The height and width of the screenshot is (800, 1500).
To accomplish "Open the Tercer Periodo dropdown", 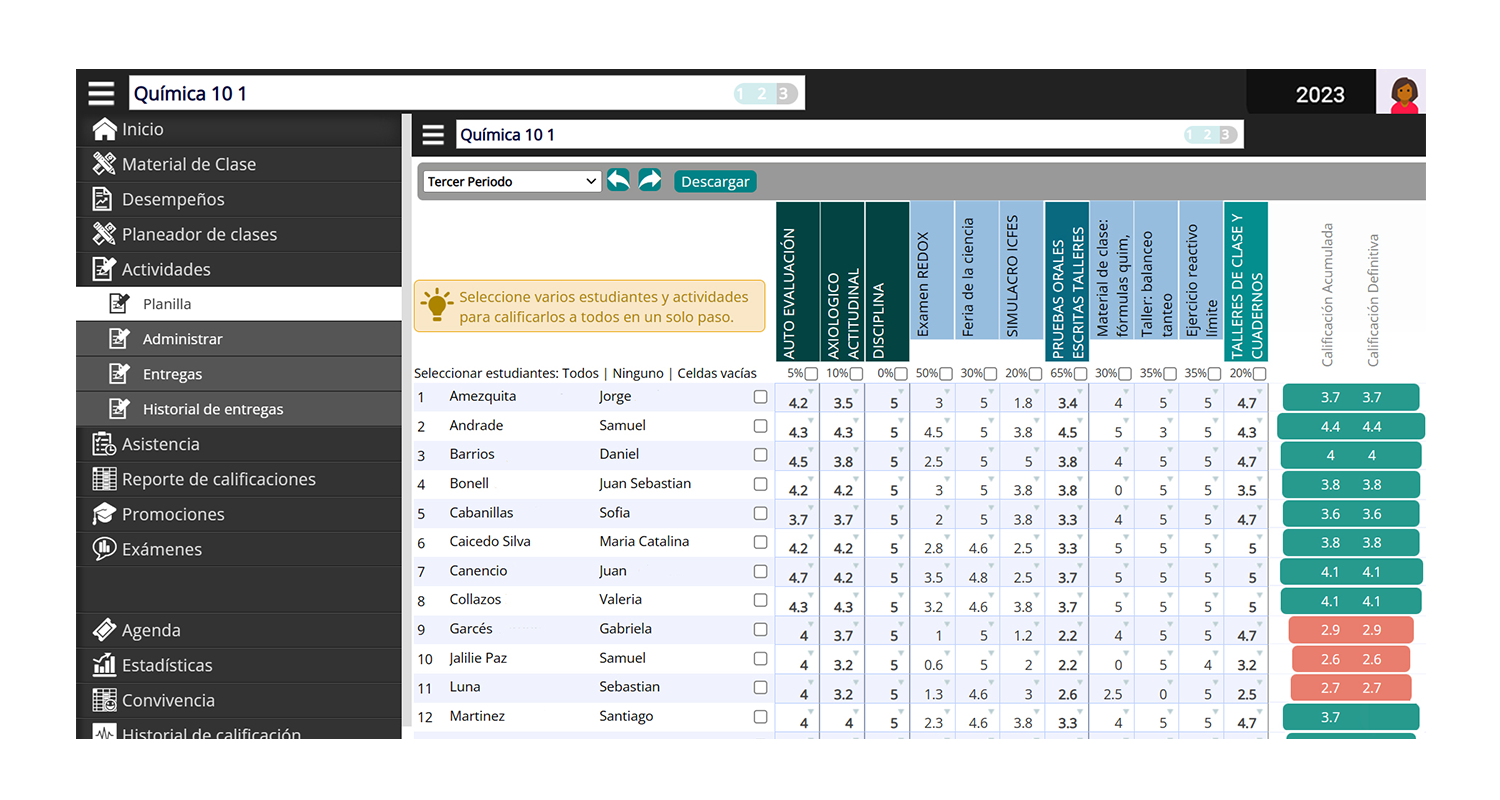I will (511, 182).
